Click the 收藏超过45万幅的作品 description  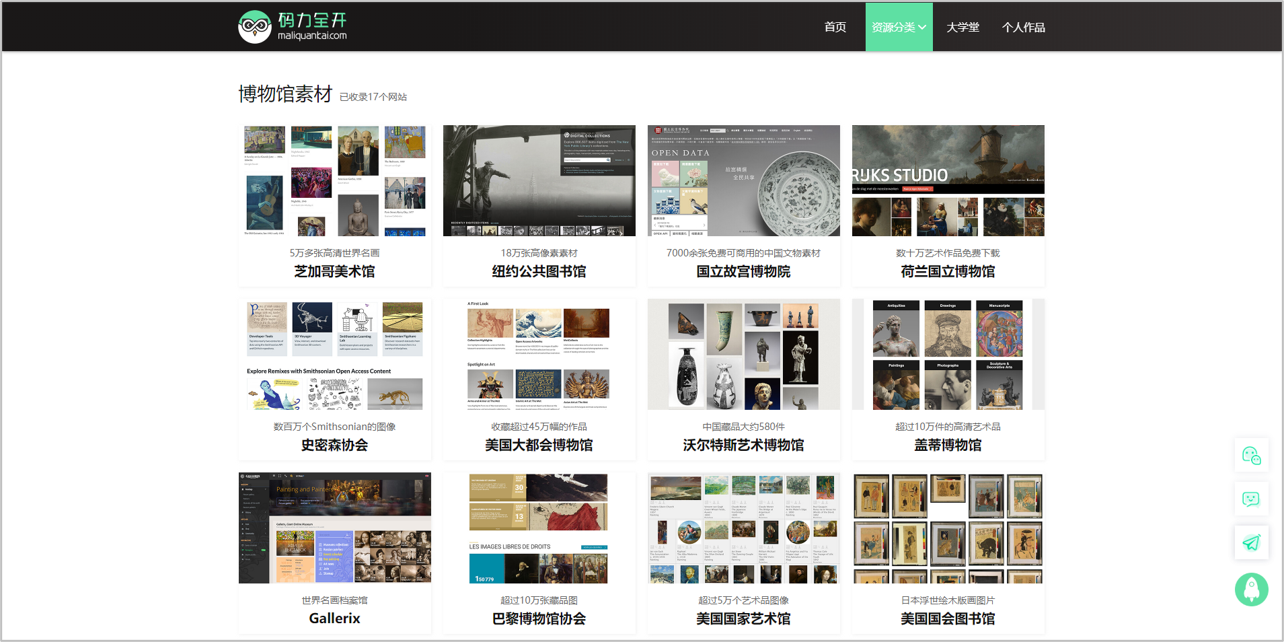[539, 427]
